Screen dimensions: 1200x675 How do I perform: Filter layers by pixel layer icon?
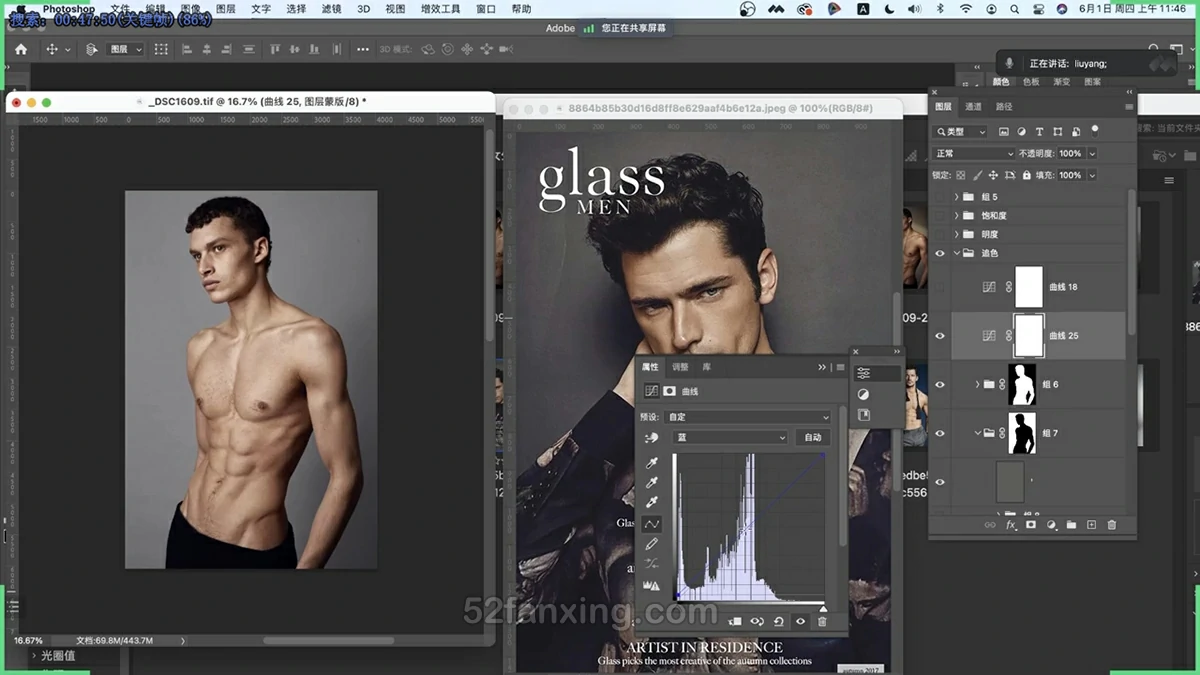[x=1004, y=132]
